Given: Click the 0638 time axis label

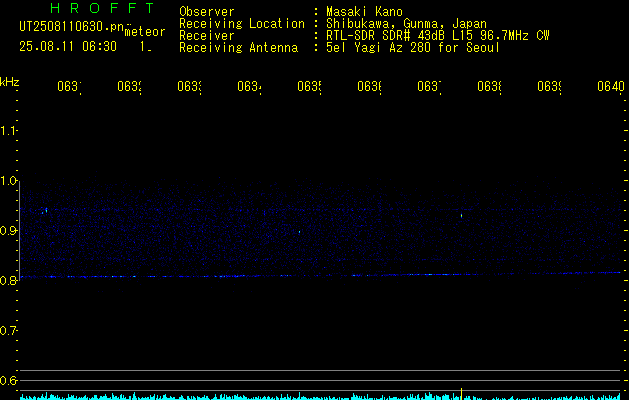Looking at the screenshot, I should coord(489,86).
